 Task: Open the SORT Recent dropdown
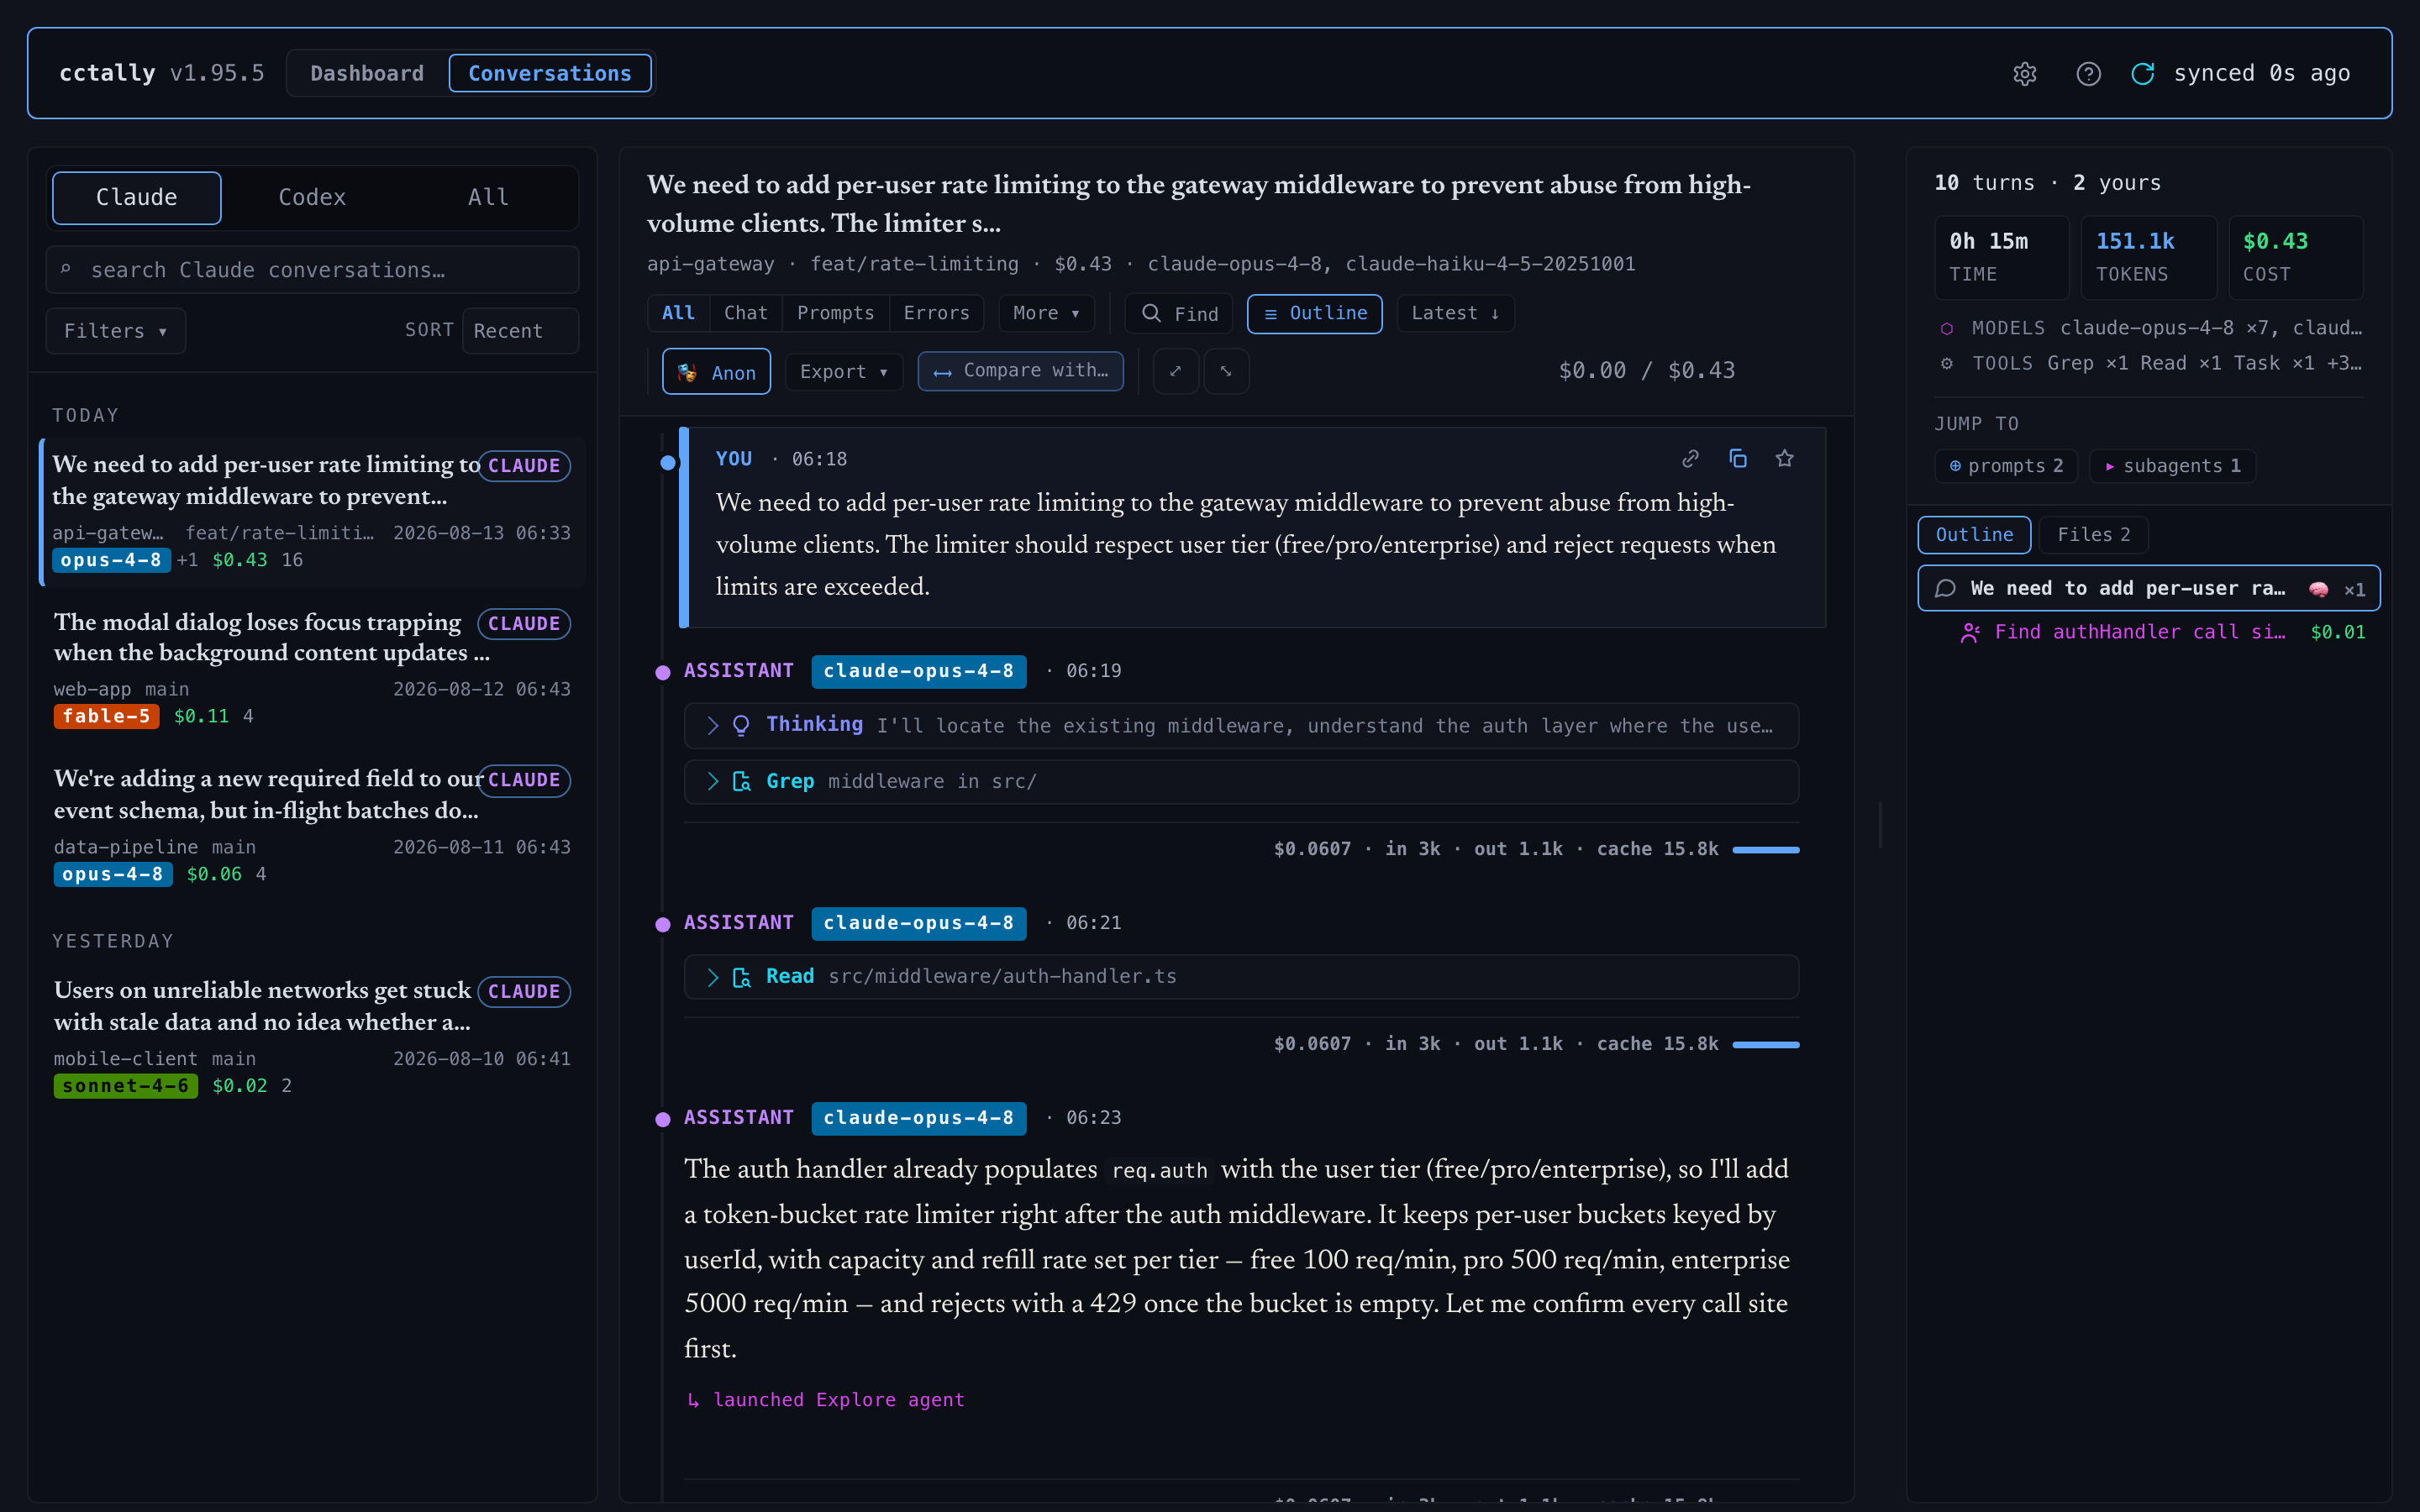520,330
